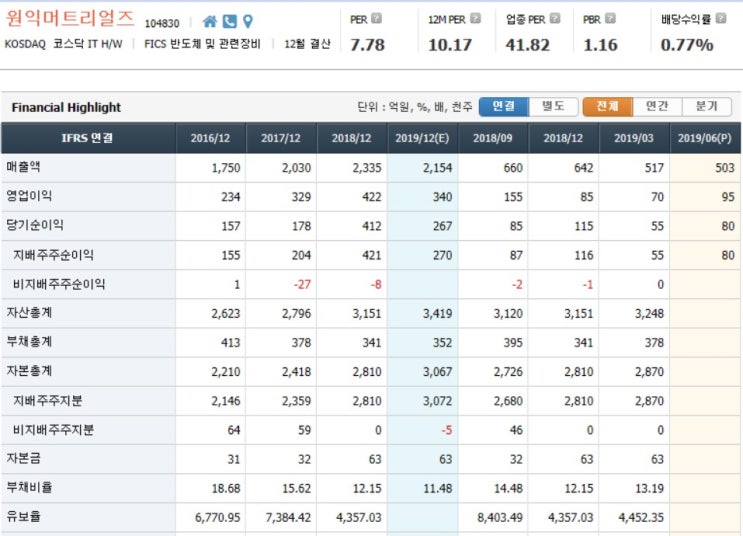The image size is (743, 536).
Task: Click the PBR value 1.16
Action: (600, 45)
